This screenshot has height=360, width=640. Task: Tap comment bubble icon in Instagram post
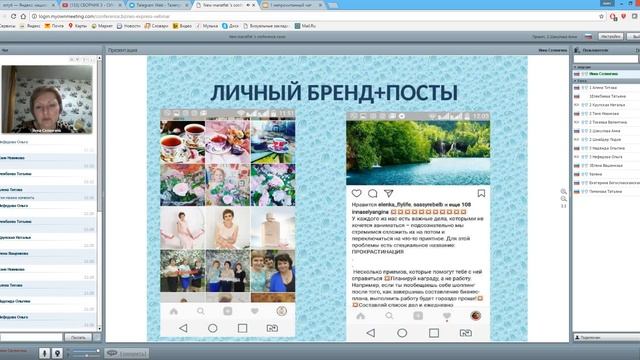[x=373, y=193]
